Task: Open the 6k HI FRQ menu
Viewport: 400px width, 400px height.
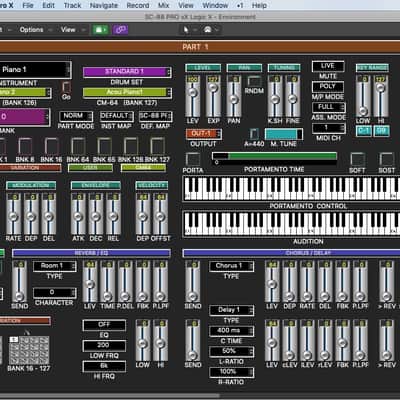Action: 104,366
